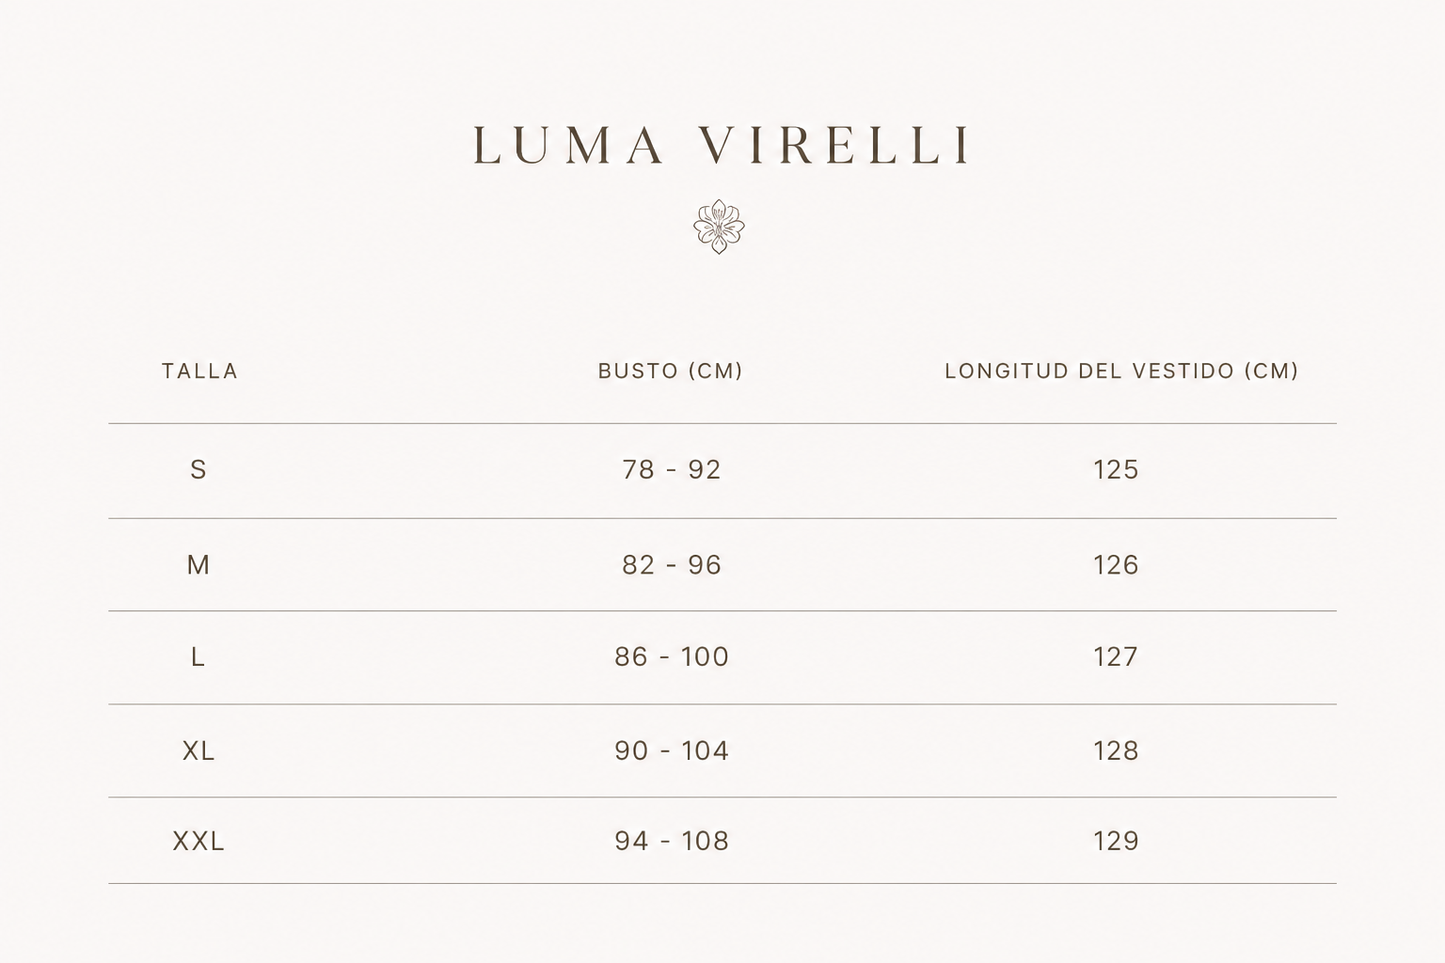Select size L row label
Viewport: 1445px width, 963px height.
click(198, 657)
